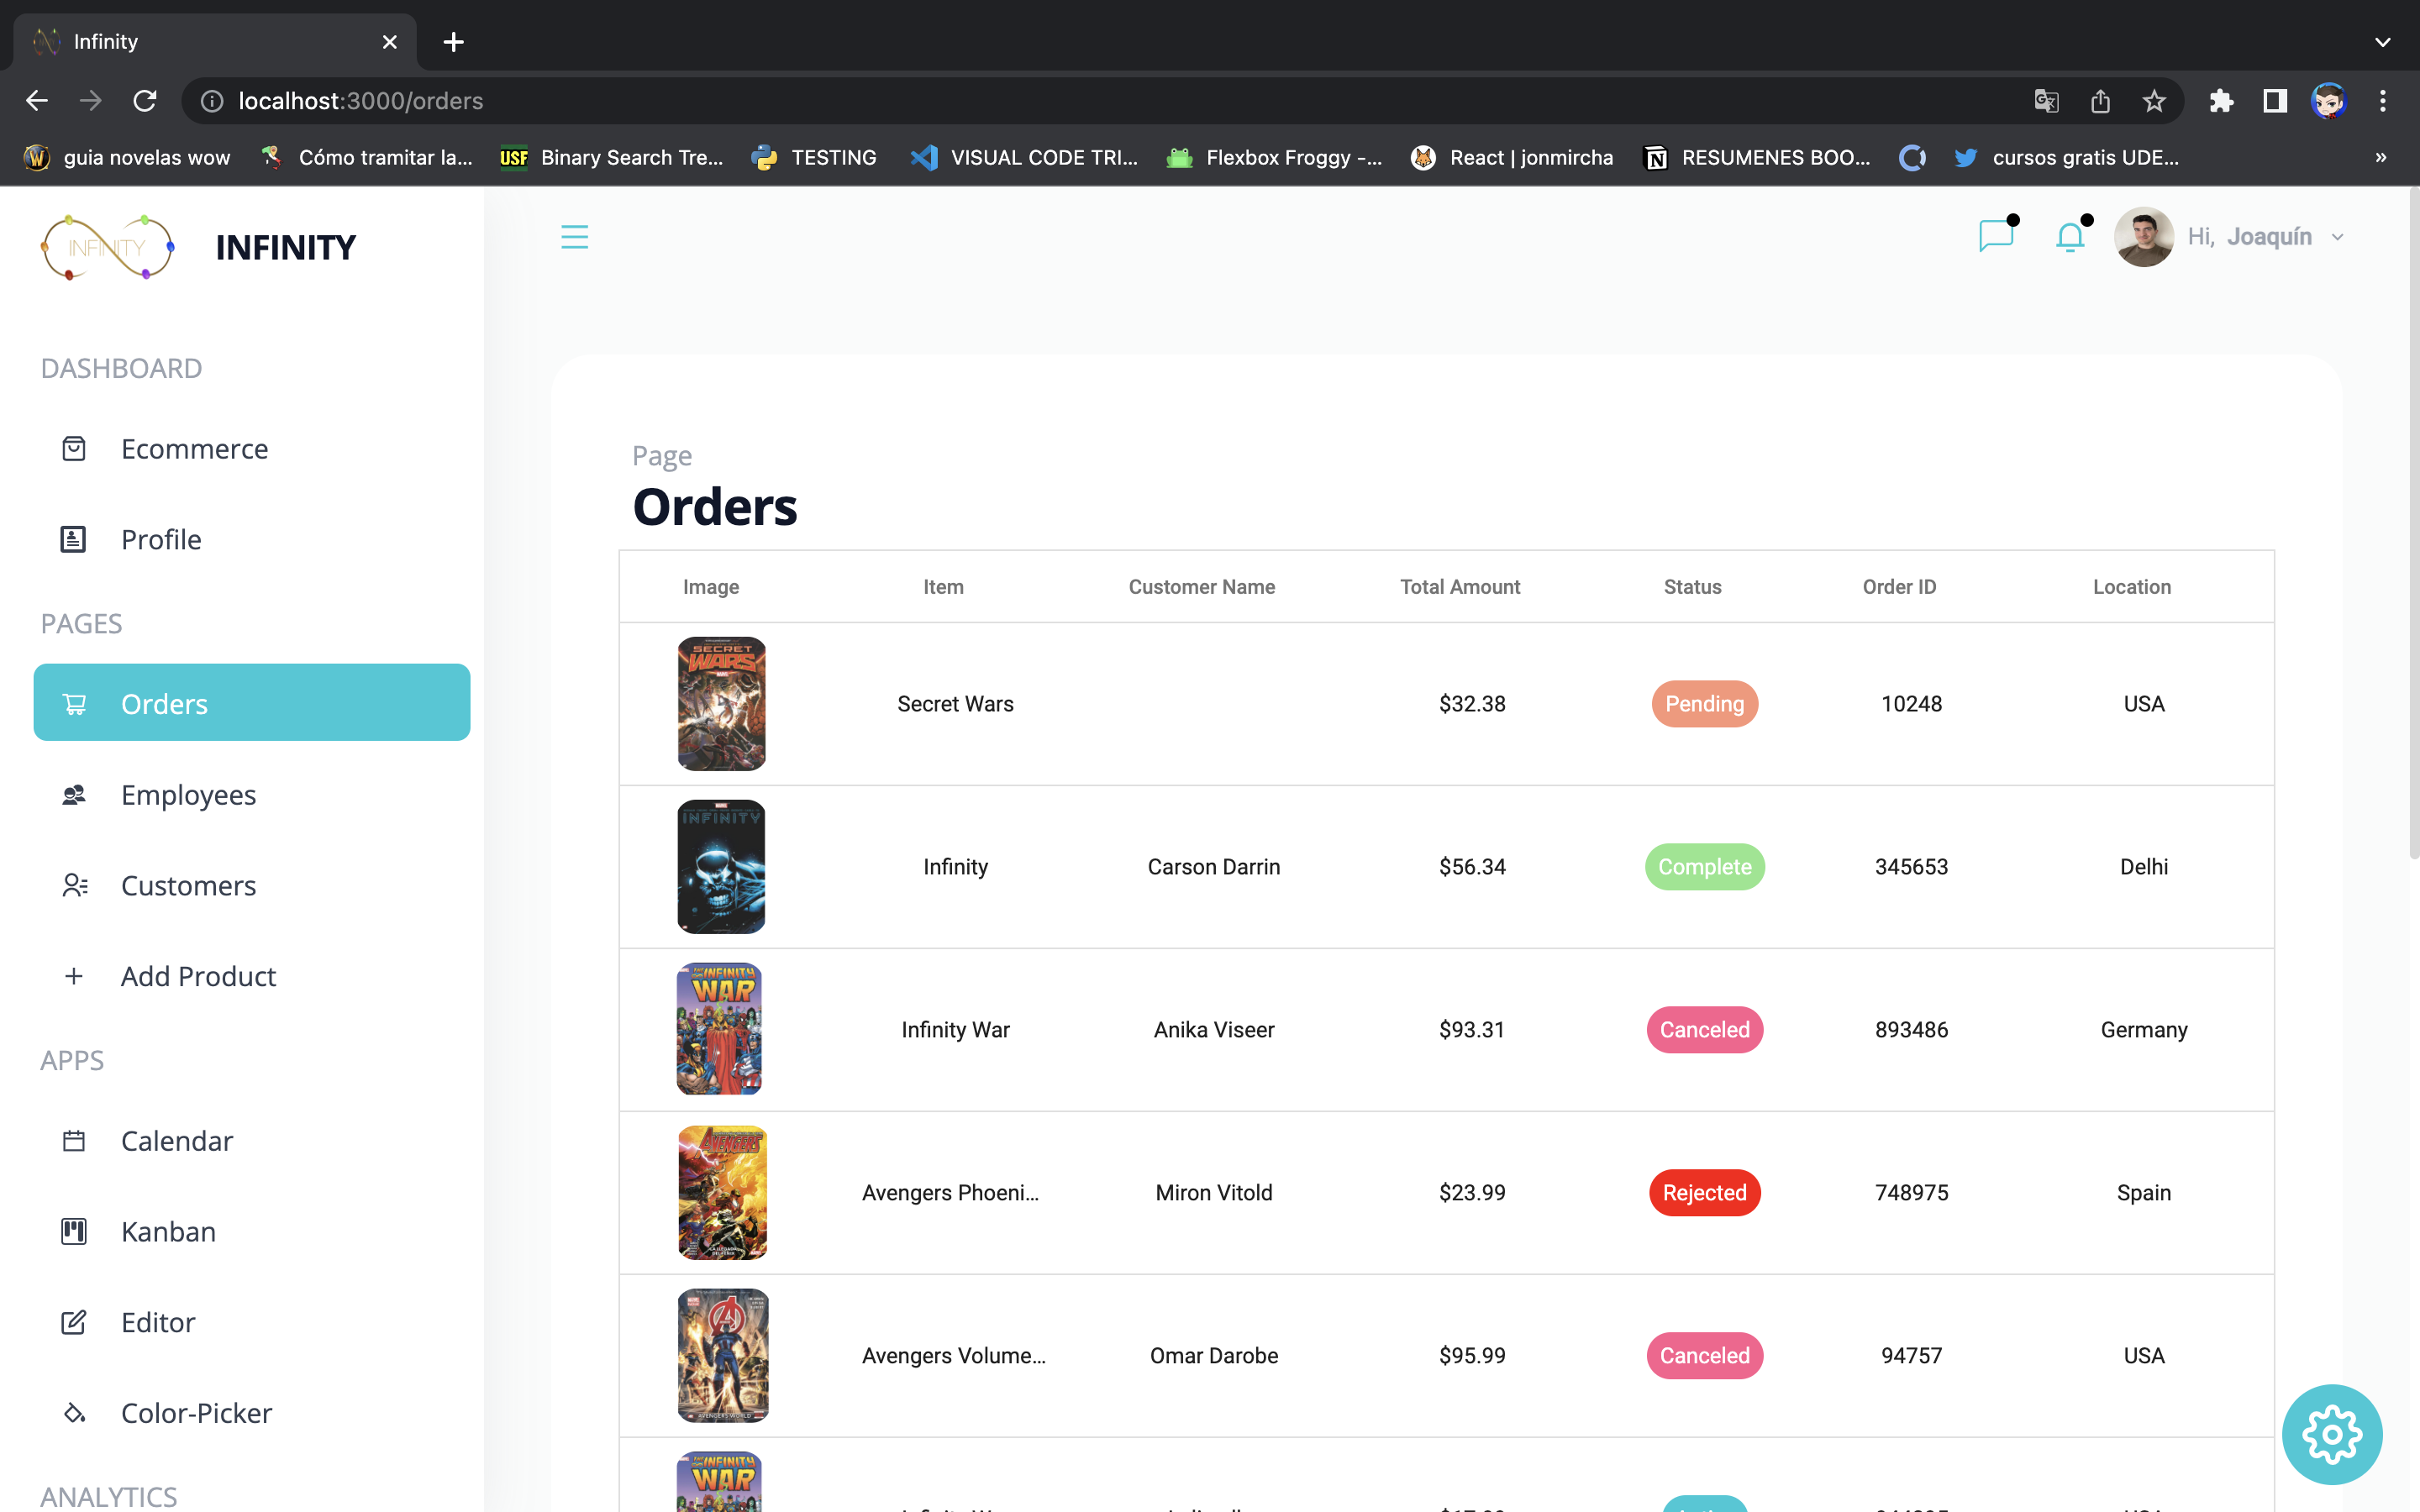Image resolution: width=2420 pixels, height=1512 pixels.
Task: Toggle the sidebar with the hamburger menu
Action: (x=575, y=237)
